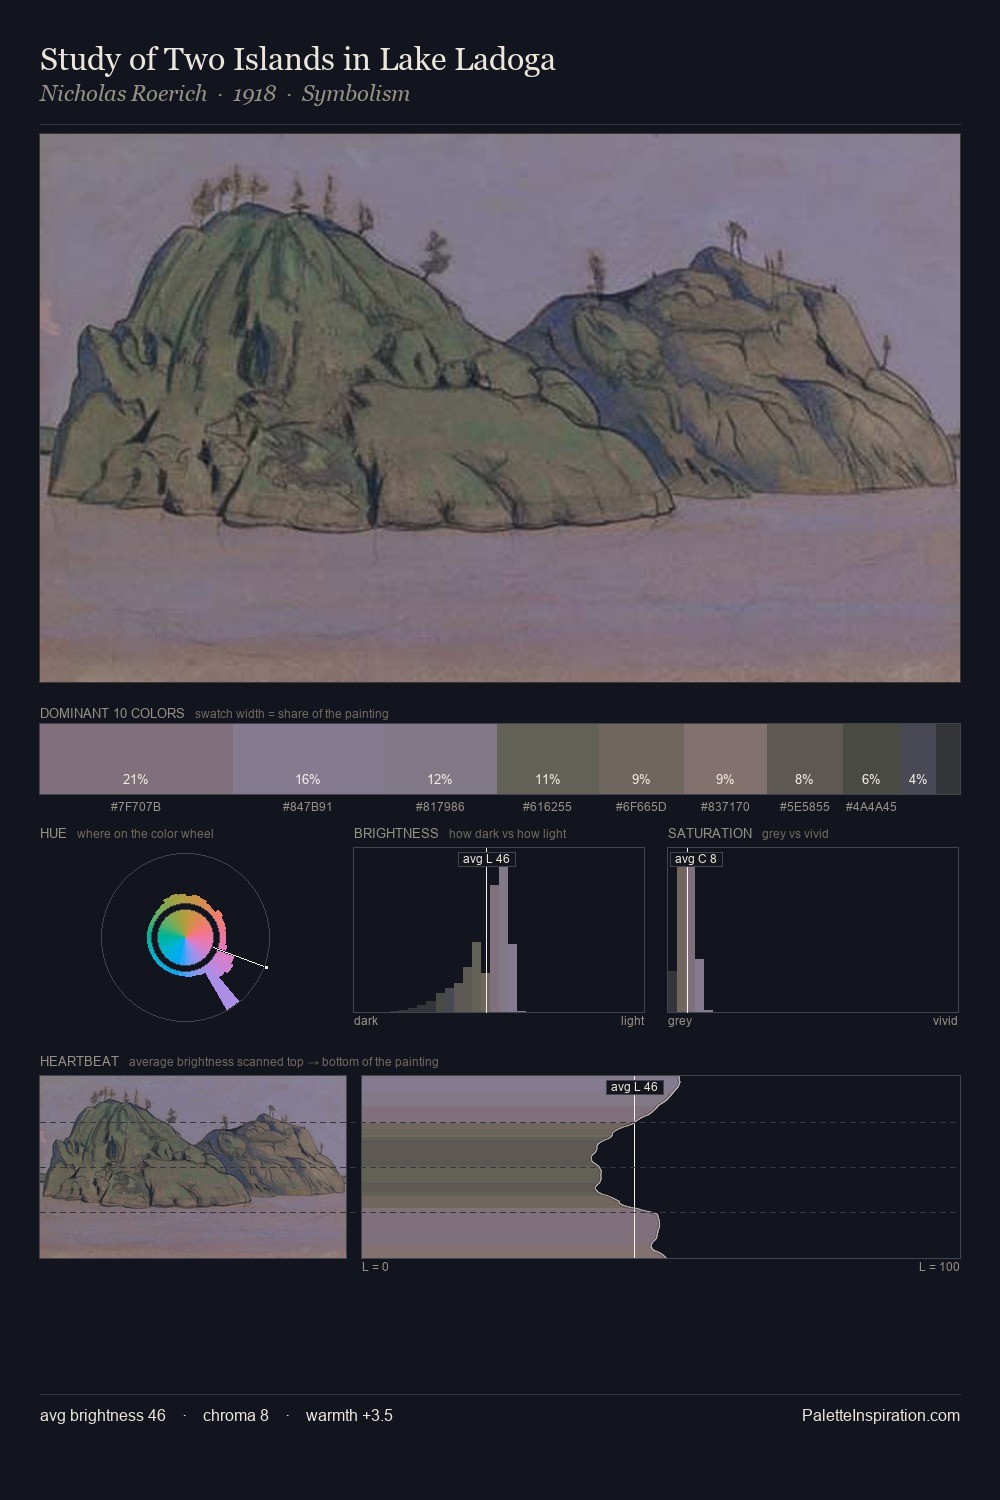Click the 4% dark grey-blue swatch
Viewport: 1000px width, 1500px height.
tap(918, 759)
